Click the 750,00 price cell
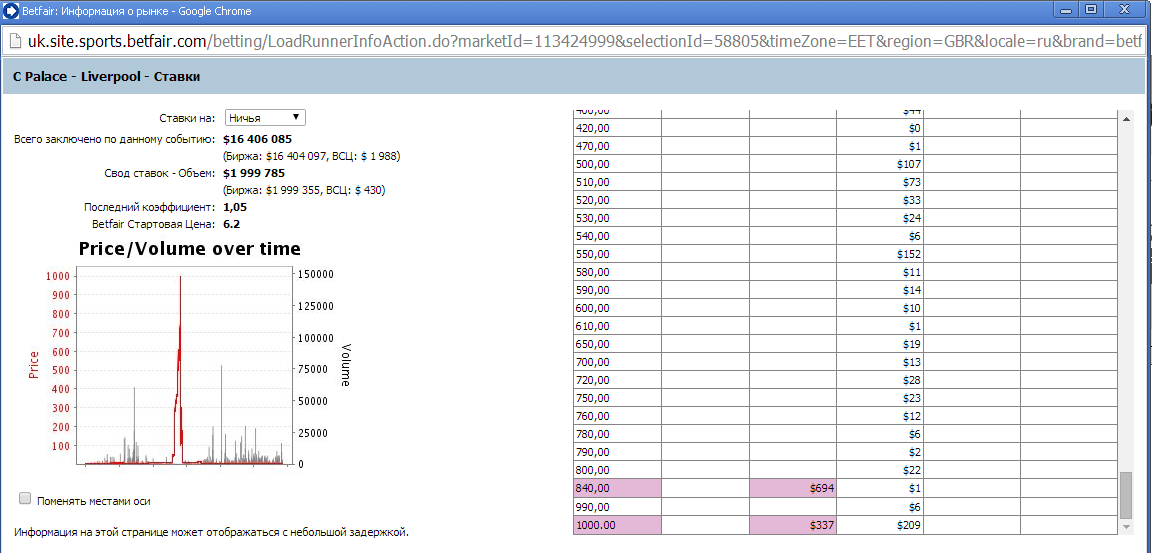Screen dimensions: 1152x553 pos(617,397)
